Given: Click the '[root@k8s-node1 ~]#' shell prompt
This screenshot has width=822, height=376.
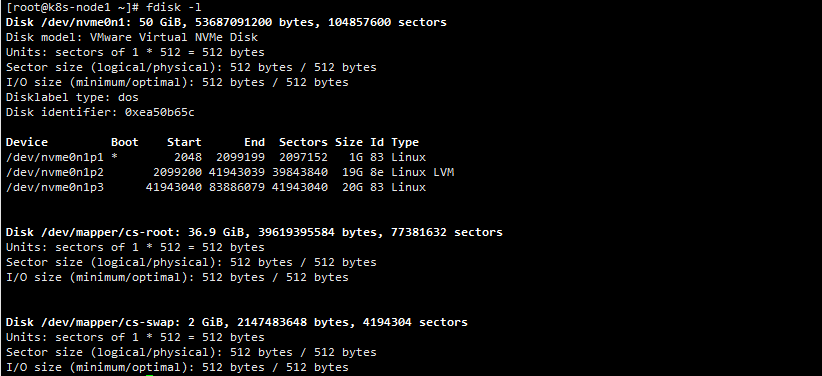Looking at the screenshot, I should coord(72,7).
